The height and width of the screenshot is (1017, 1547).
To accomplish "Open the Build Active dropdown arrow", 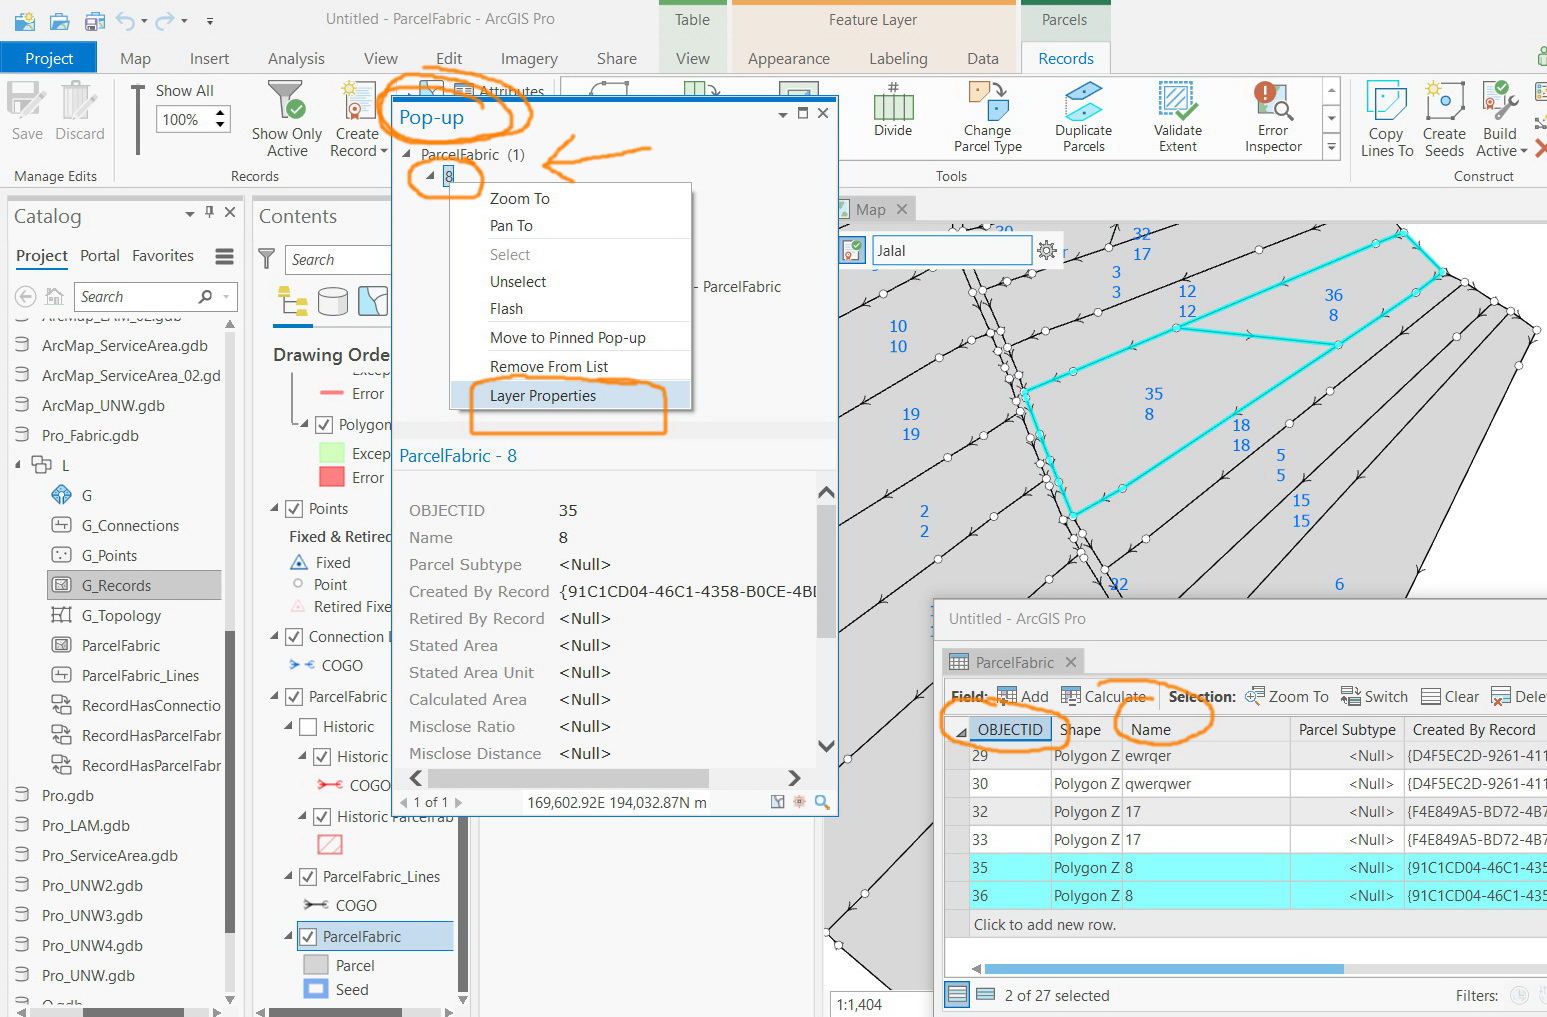I will coord(1523,151).
